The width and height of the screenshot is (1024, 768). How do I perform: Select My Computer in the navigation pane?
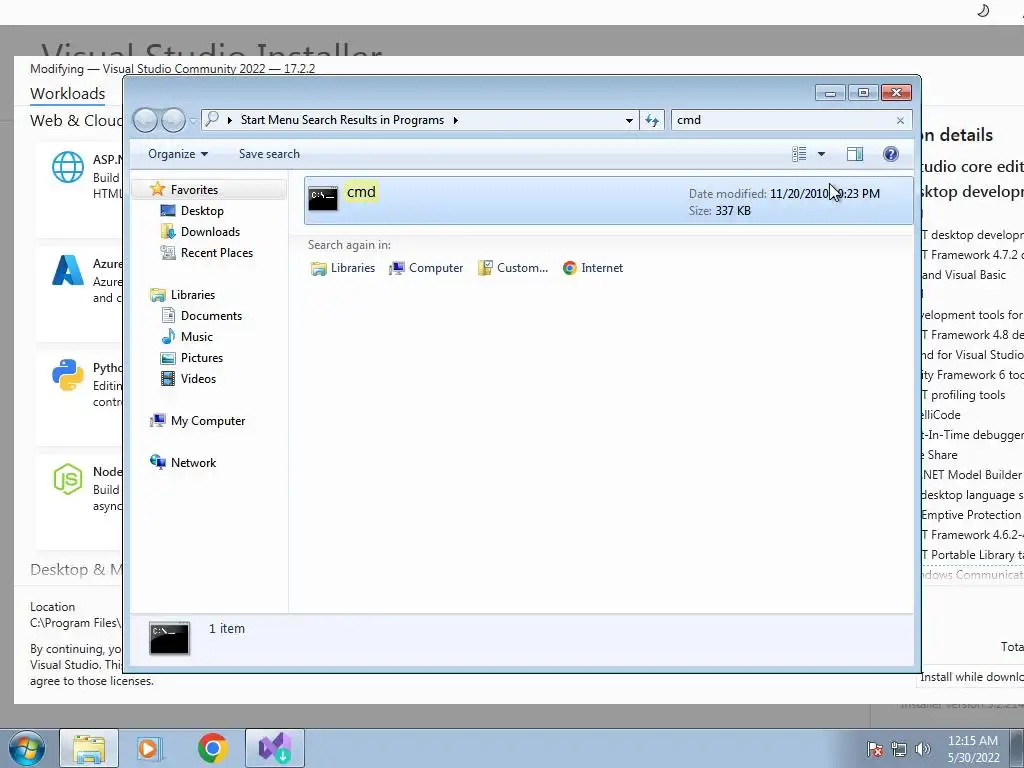208,421
